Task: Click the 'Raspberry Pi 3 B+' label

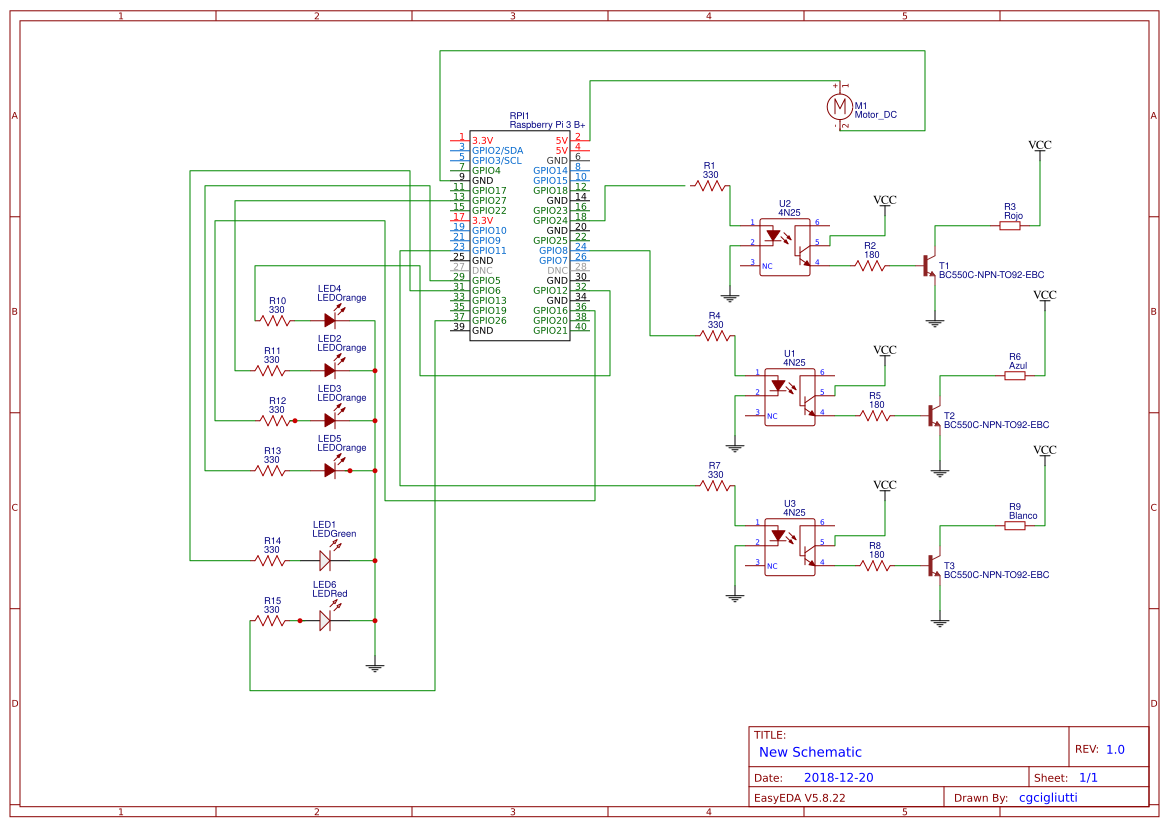Action: coord(547,125)
